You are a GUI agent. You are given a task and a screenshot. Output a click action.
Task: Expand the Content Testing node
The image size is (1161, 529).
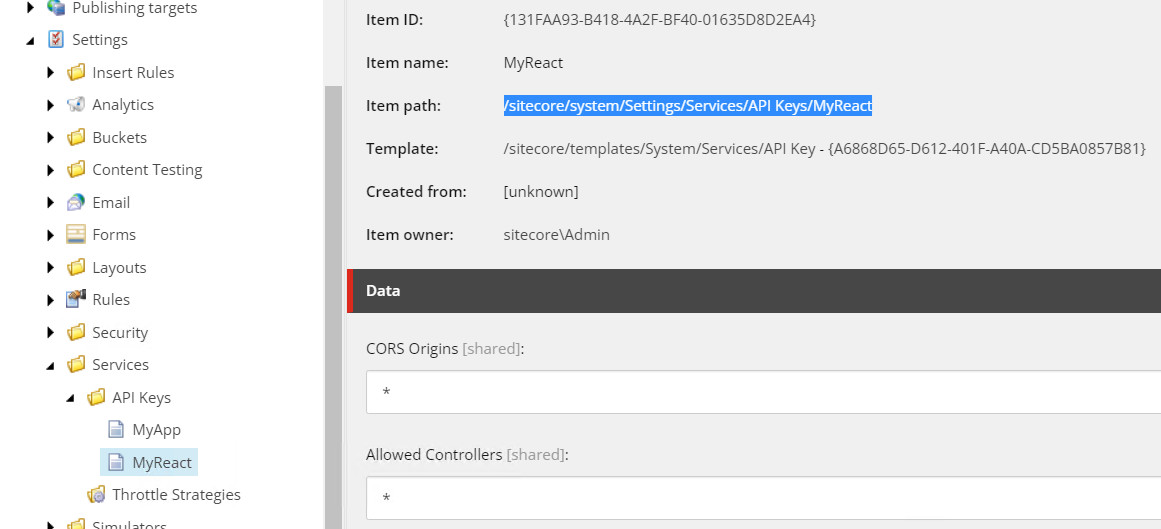click(x=50, y=170)
